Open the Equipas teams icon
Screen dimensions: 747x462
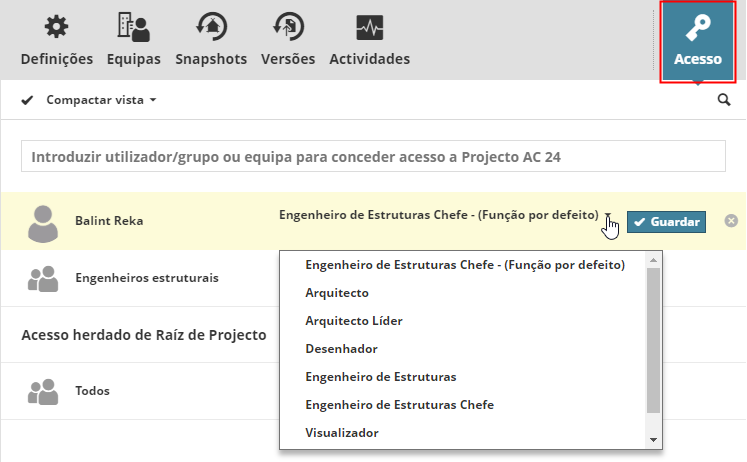click(133, 28)
